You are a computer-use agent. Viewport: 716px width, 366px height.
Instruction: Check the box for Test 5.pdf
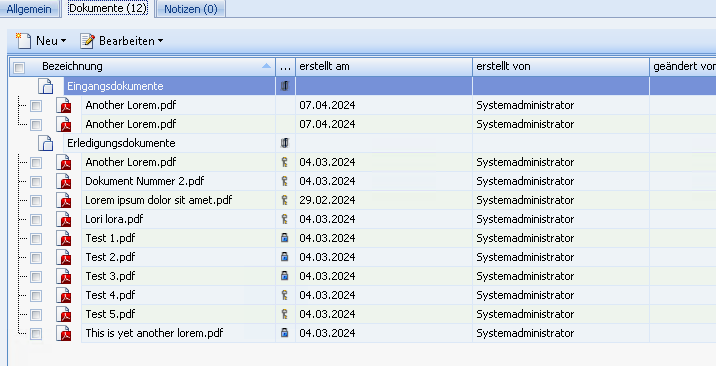(36, 315)
